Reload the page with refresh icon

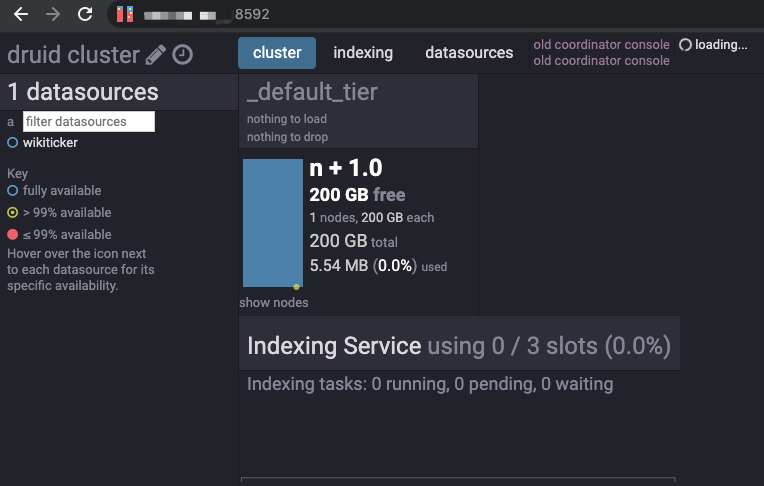click(85, 14)
